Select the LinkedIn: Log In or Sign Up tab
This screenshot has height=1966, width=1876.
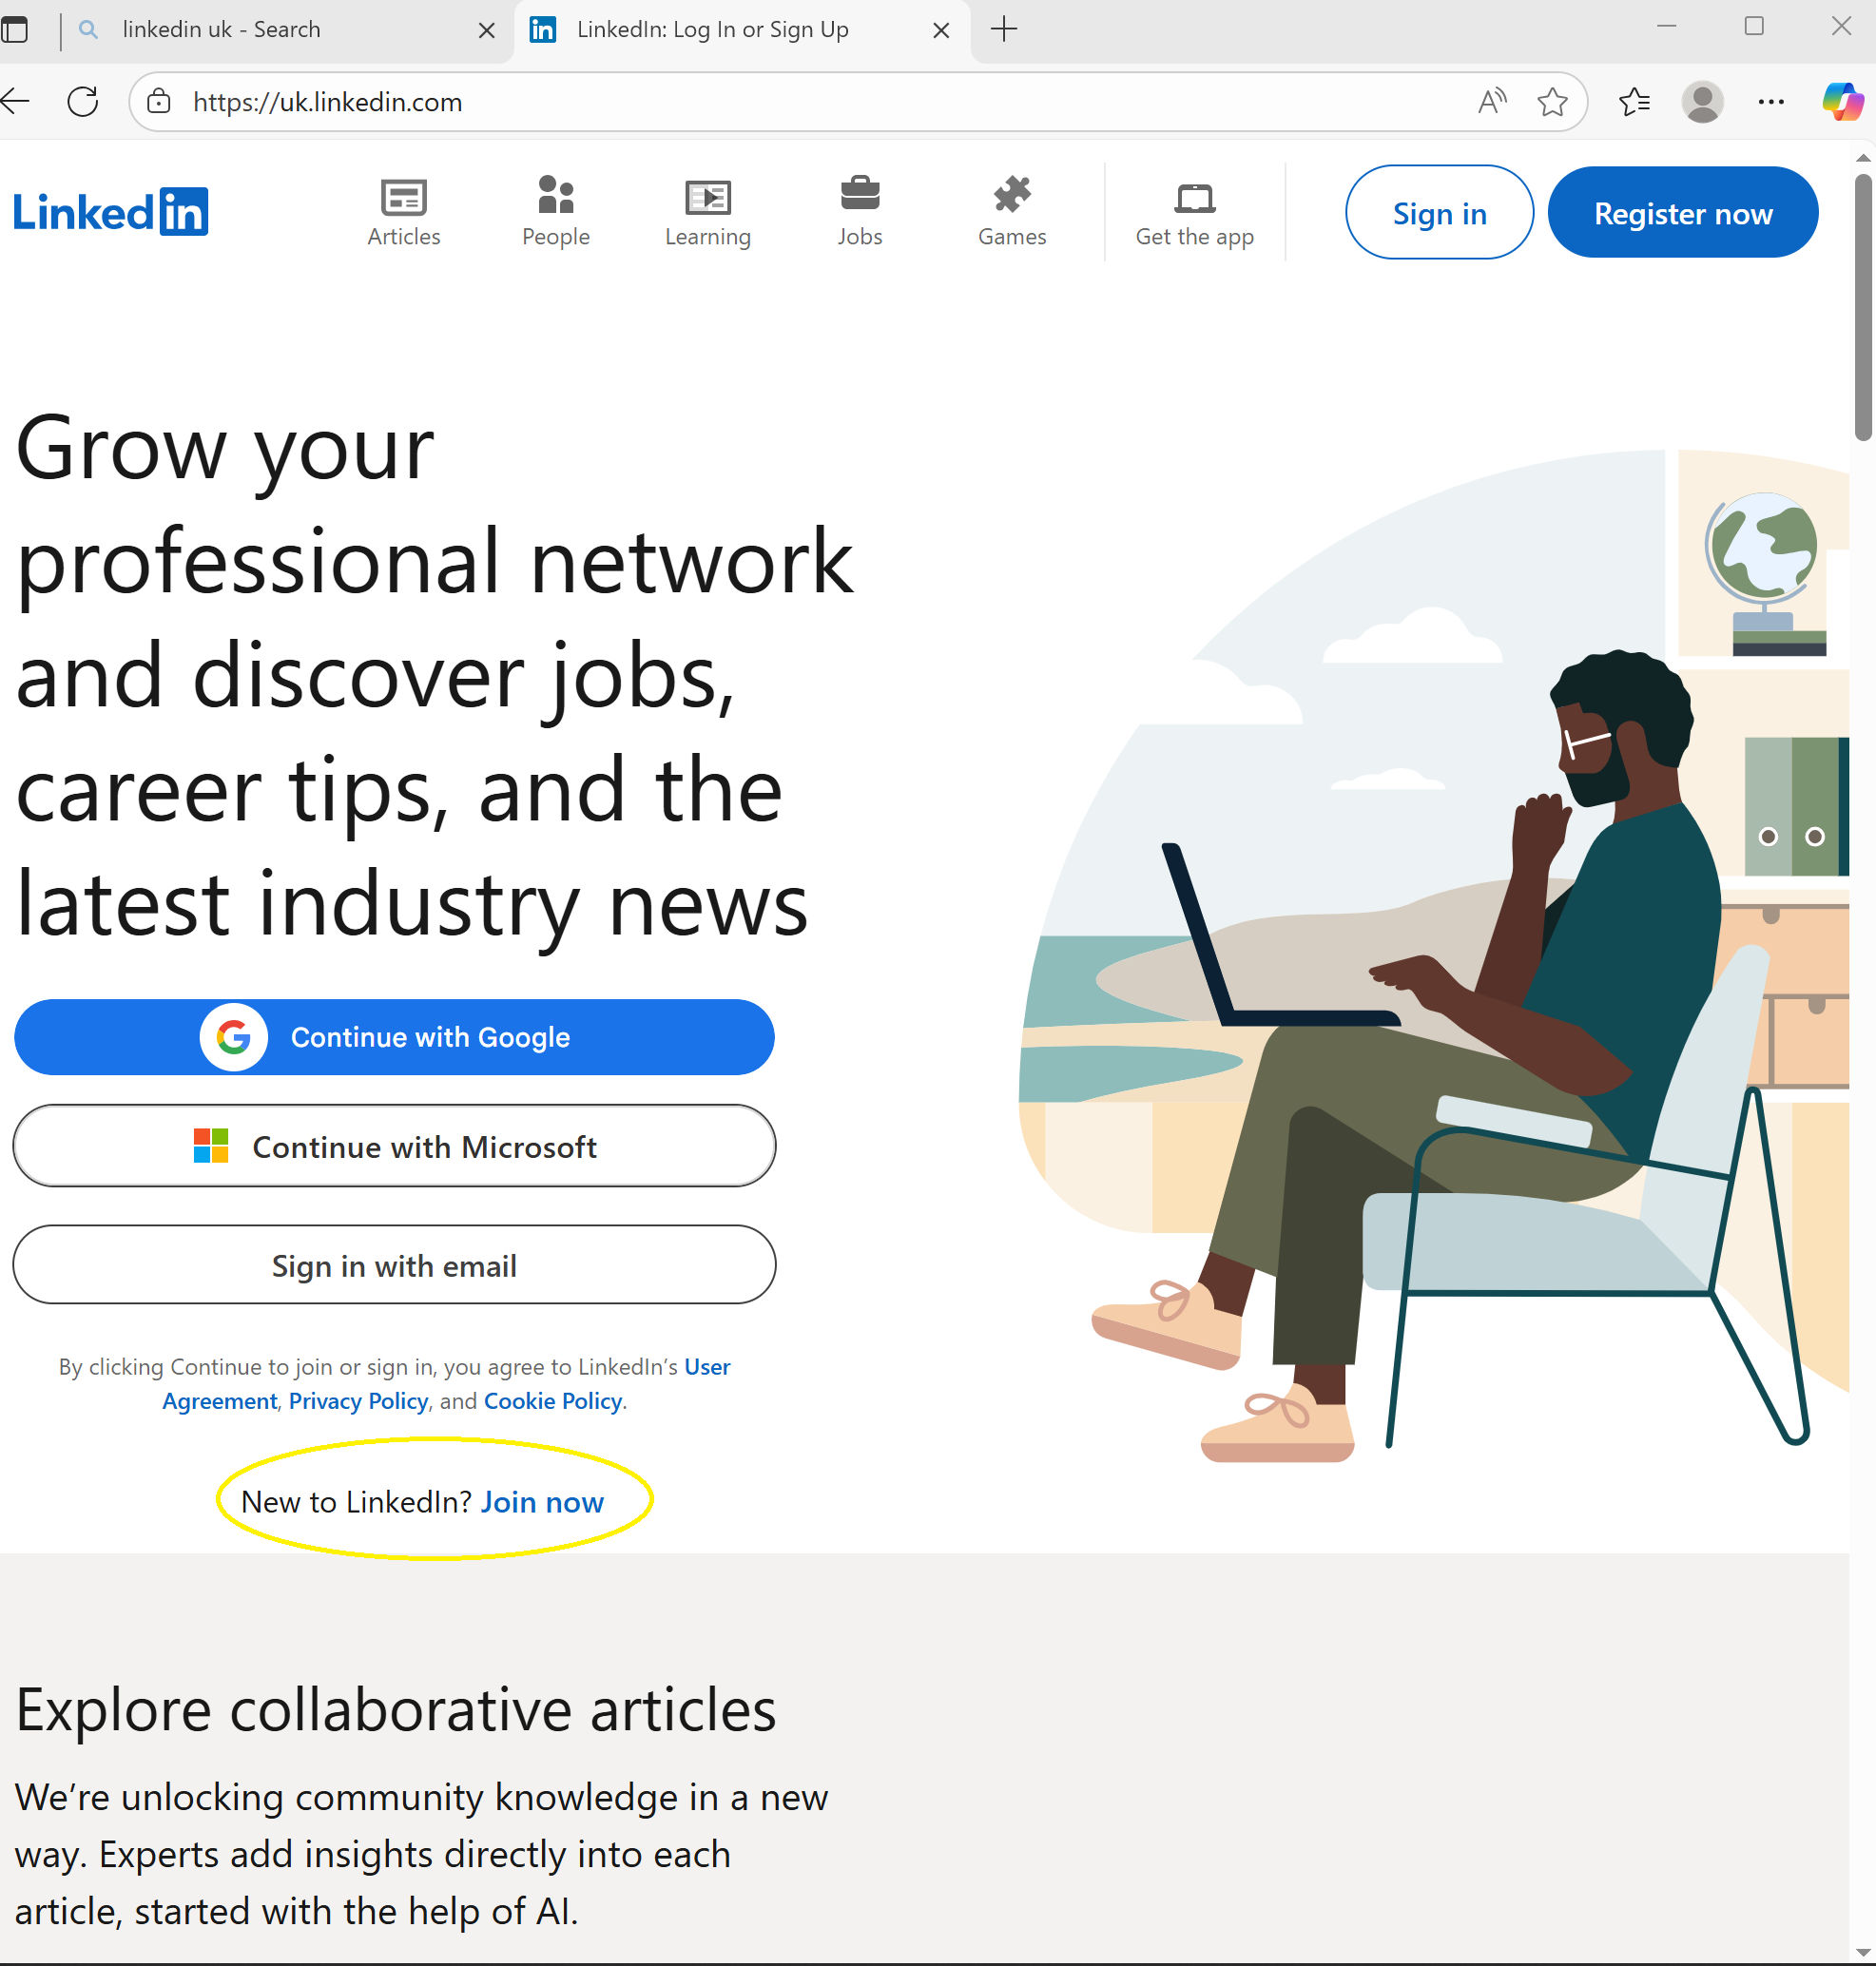coord(742,30)
